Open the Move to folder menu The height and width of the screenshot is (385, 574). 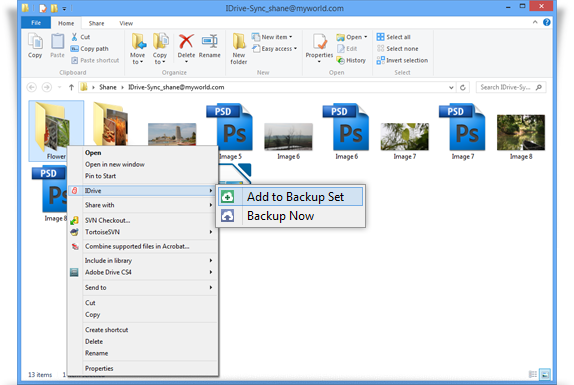tap(138, 48)
